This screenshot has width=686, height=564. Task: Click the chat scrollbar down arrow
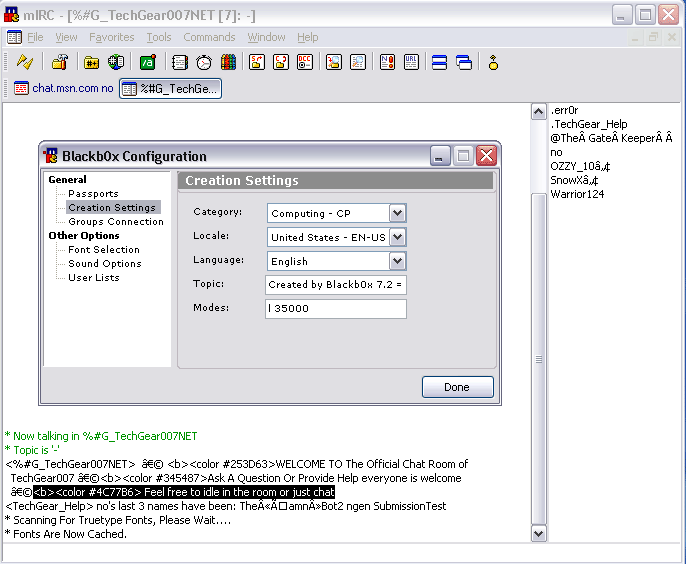tap(539, 534)
